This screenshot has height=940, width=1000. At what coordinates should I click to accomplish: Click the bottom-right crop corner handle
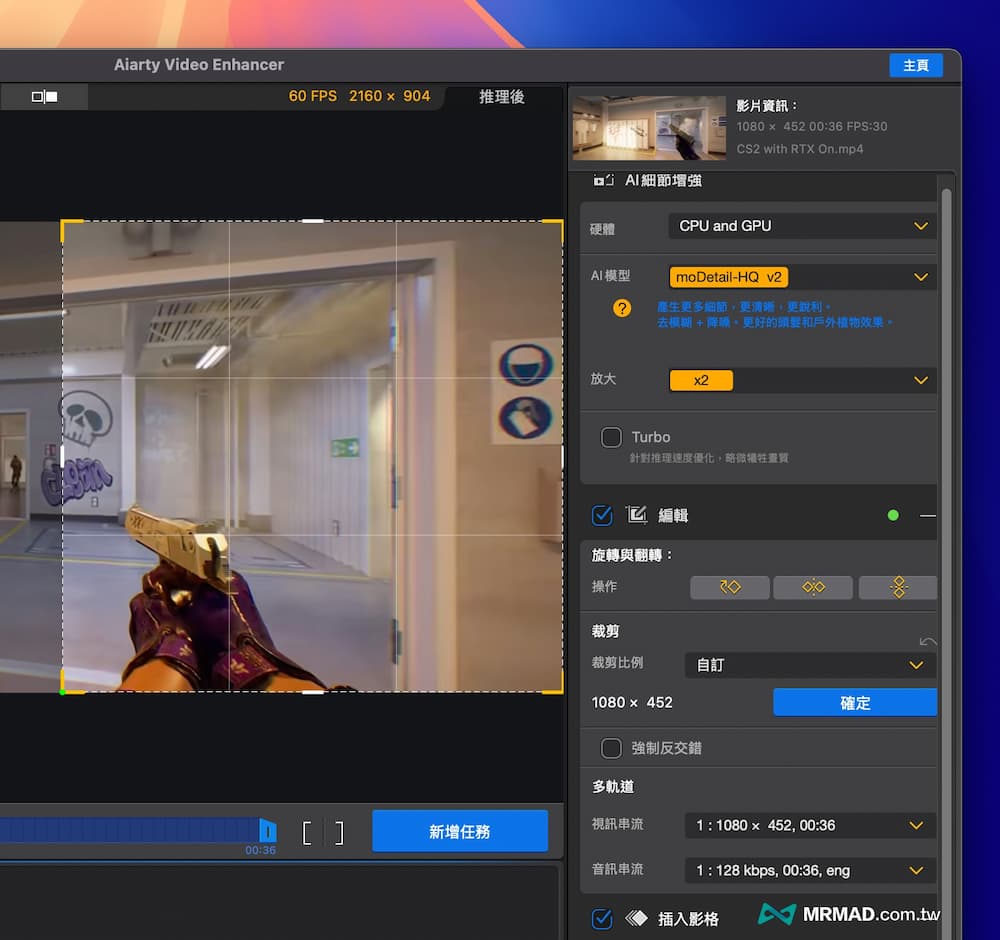(x=554, y=684)
